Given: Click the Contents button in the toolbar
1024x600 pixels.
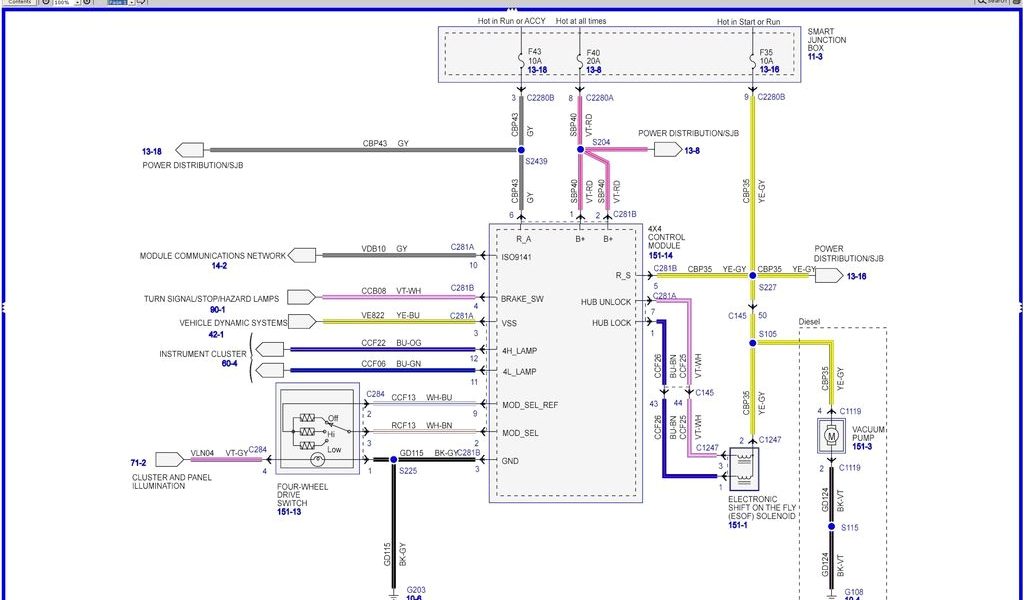Looking at the screenshot, I should [x=19, y=3].
